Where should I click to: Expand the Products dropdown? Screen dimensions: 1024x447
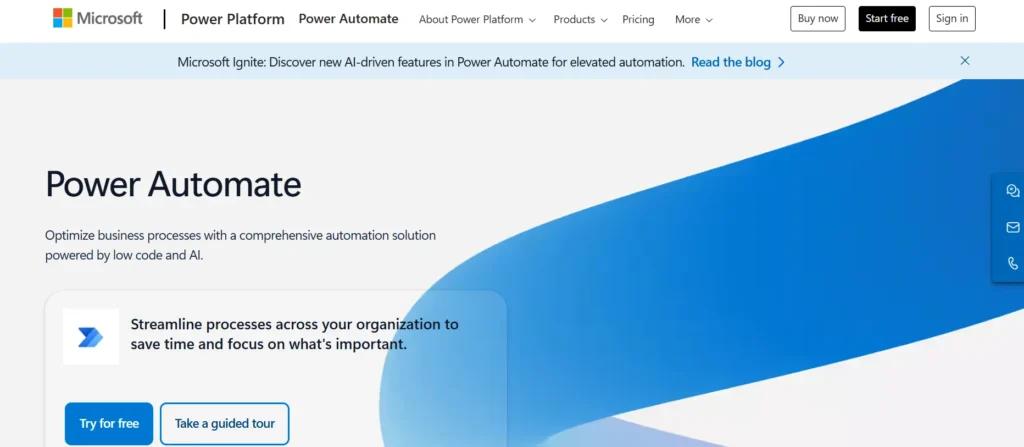click(581, 20)
